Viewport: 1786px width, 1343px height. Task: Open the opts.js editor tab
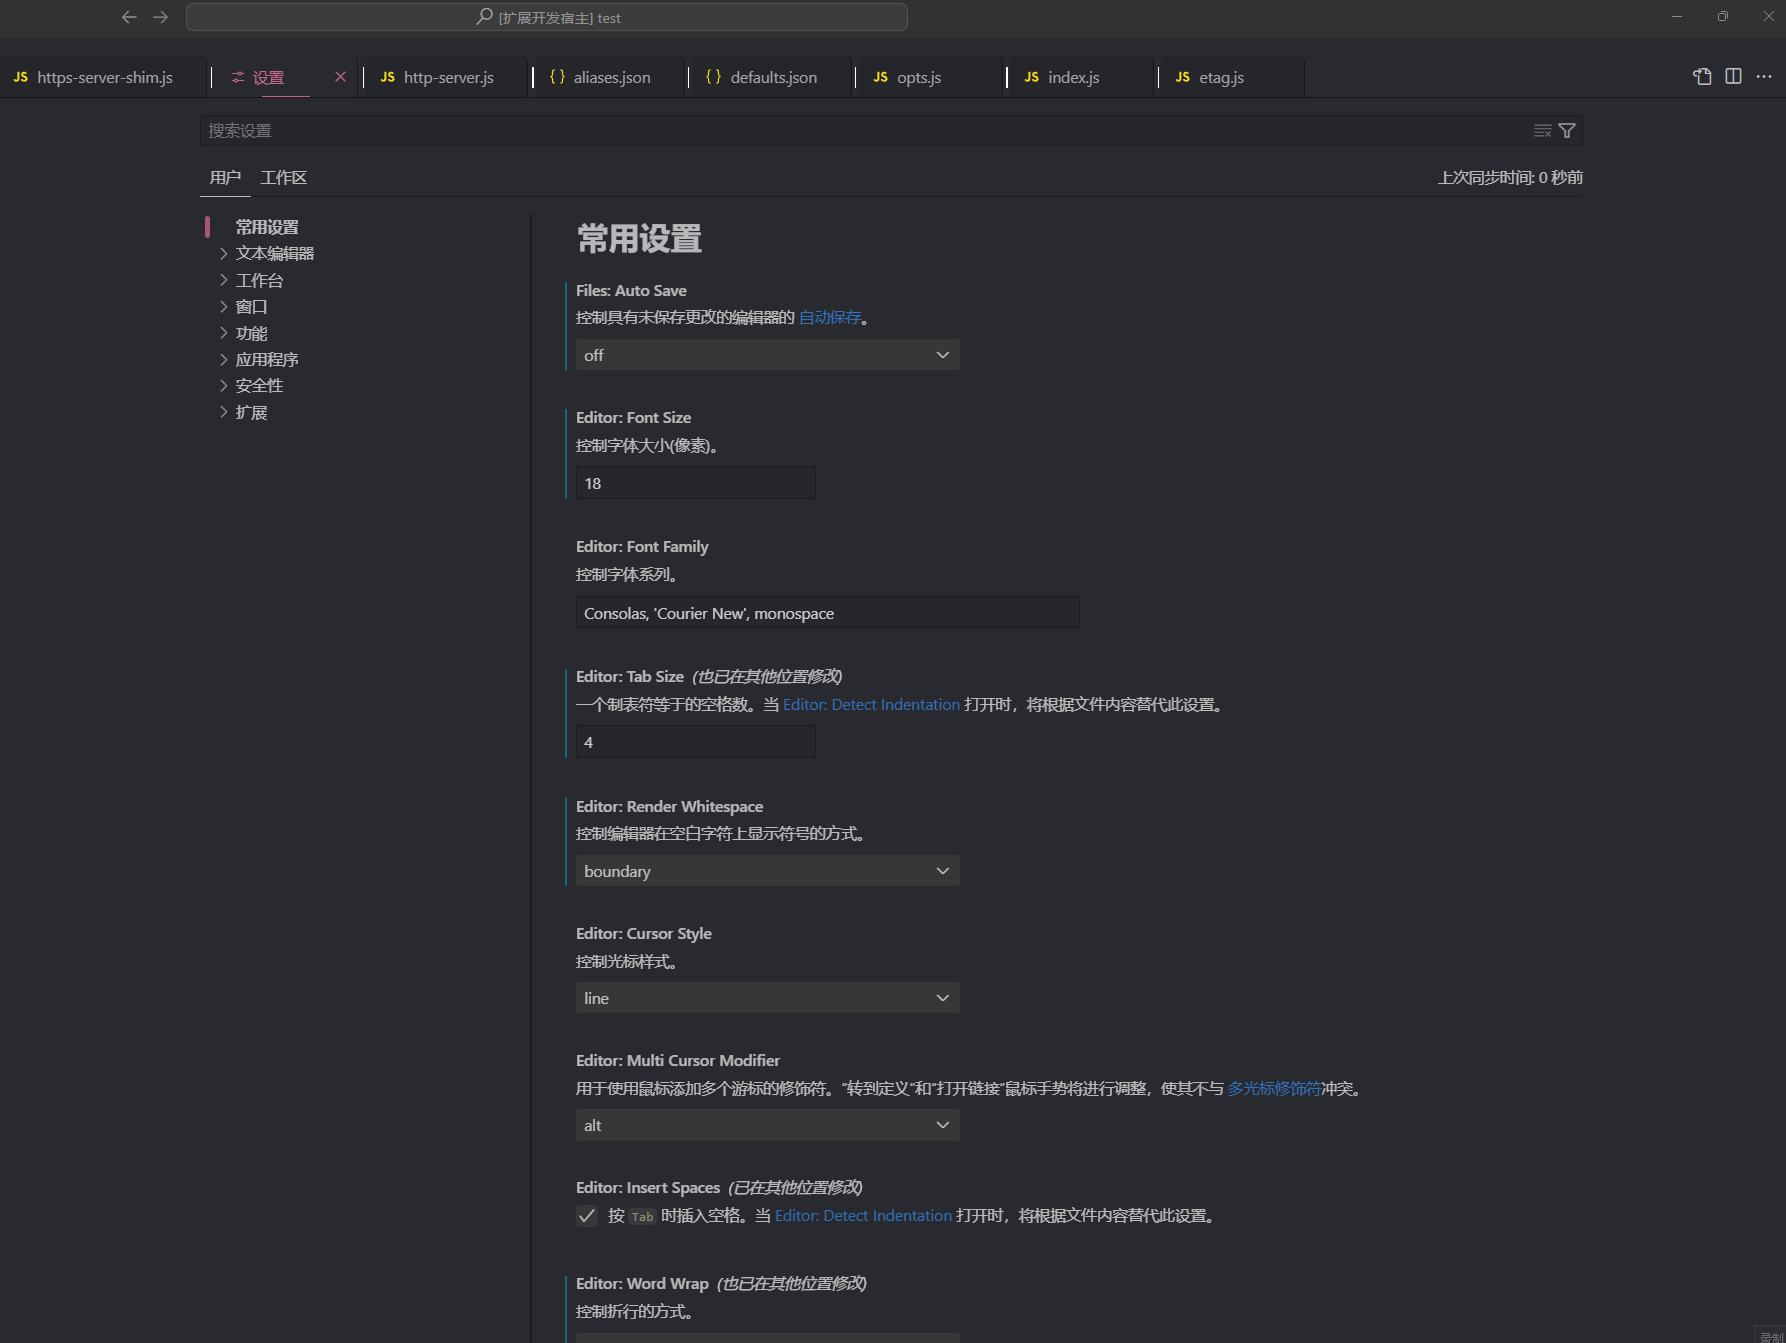coord(930,77)
